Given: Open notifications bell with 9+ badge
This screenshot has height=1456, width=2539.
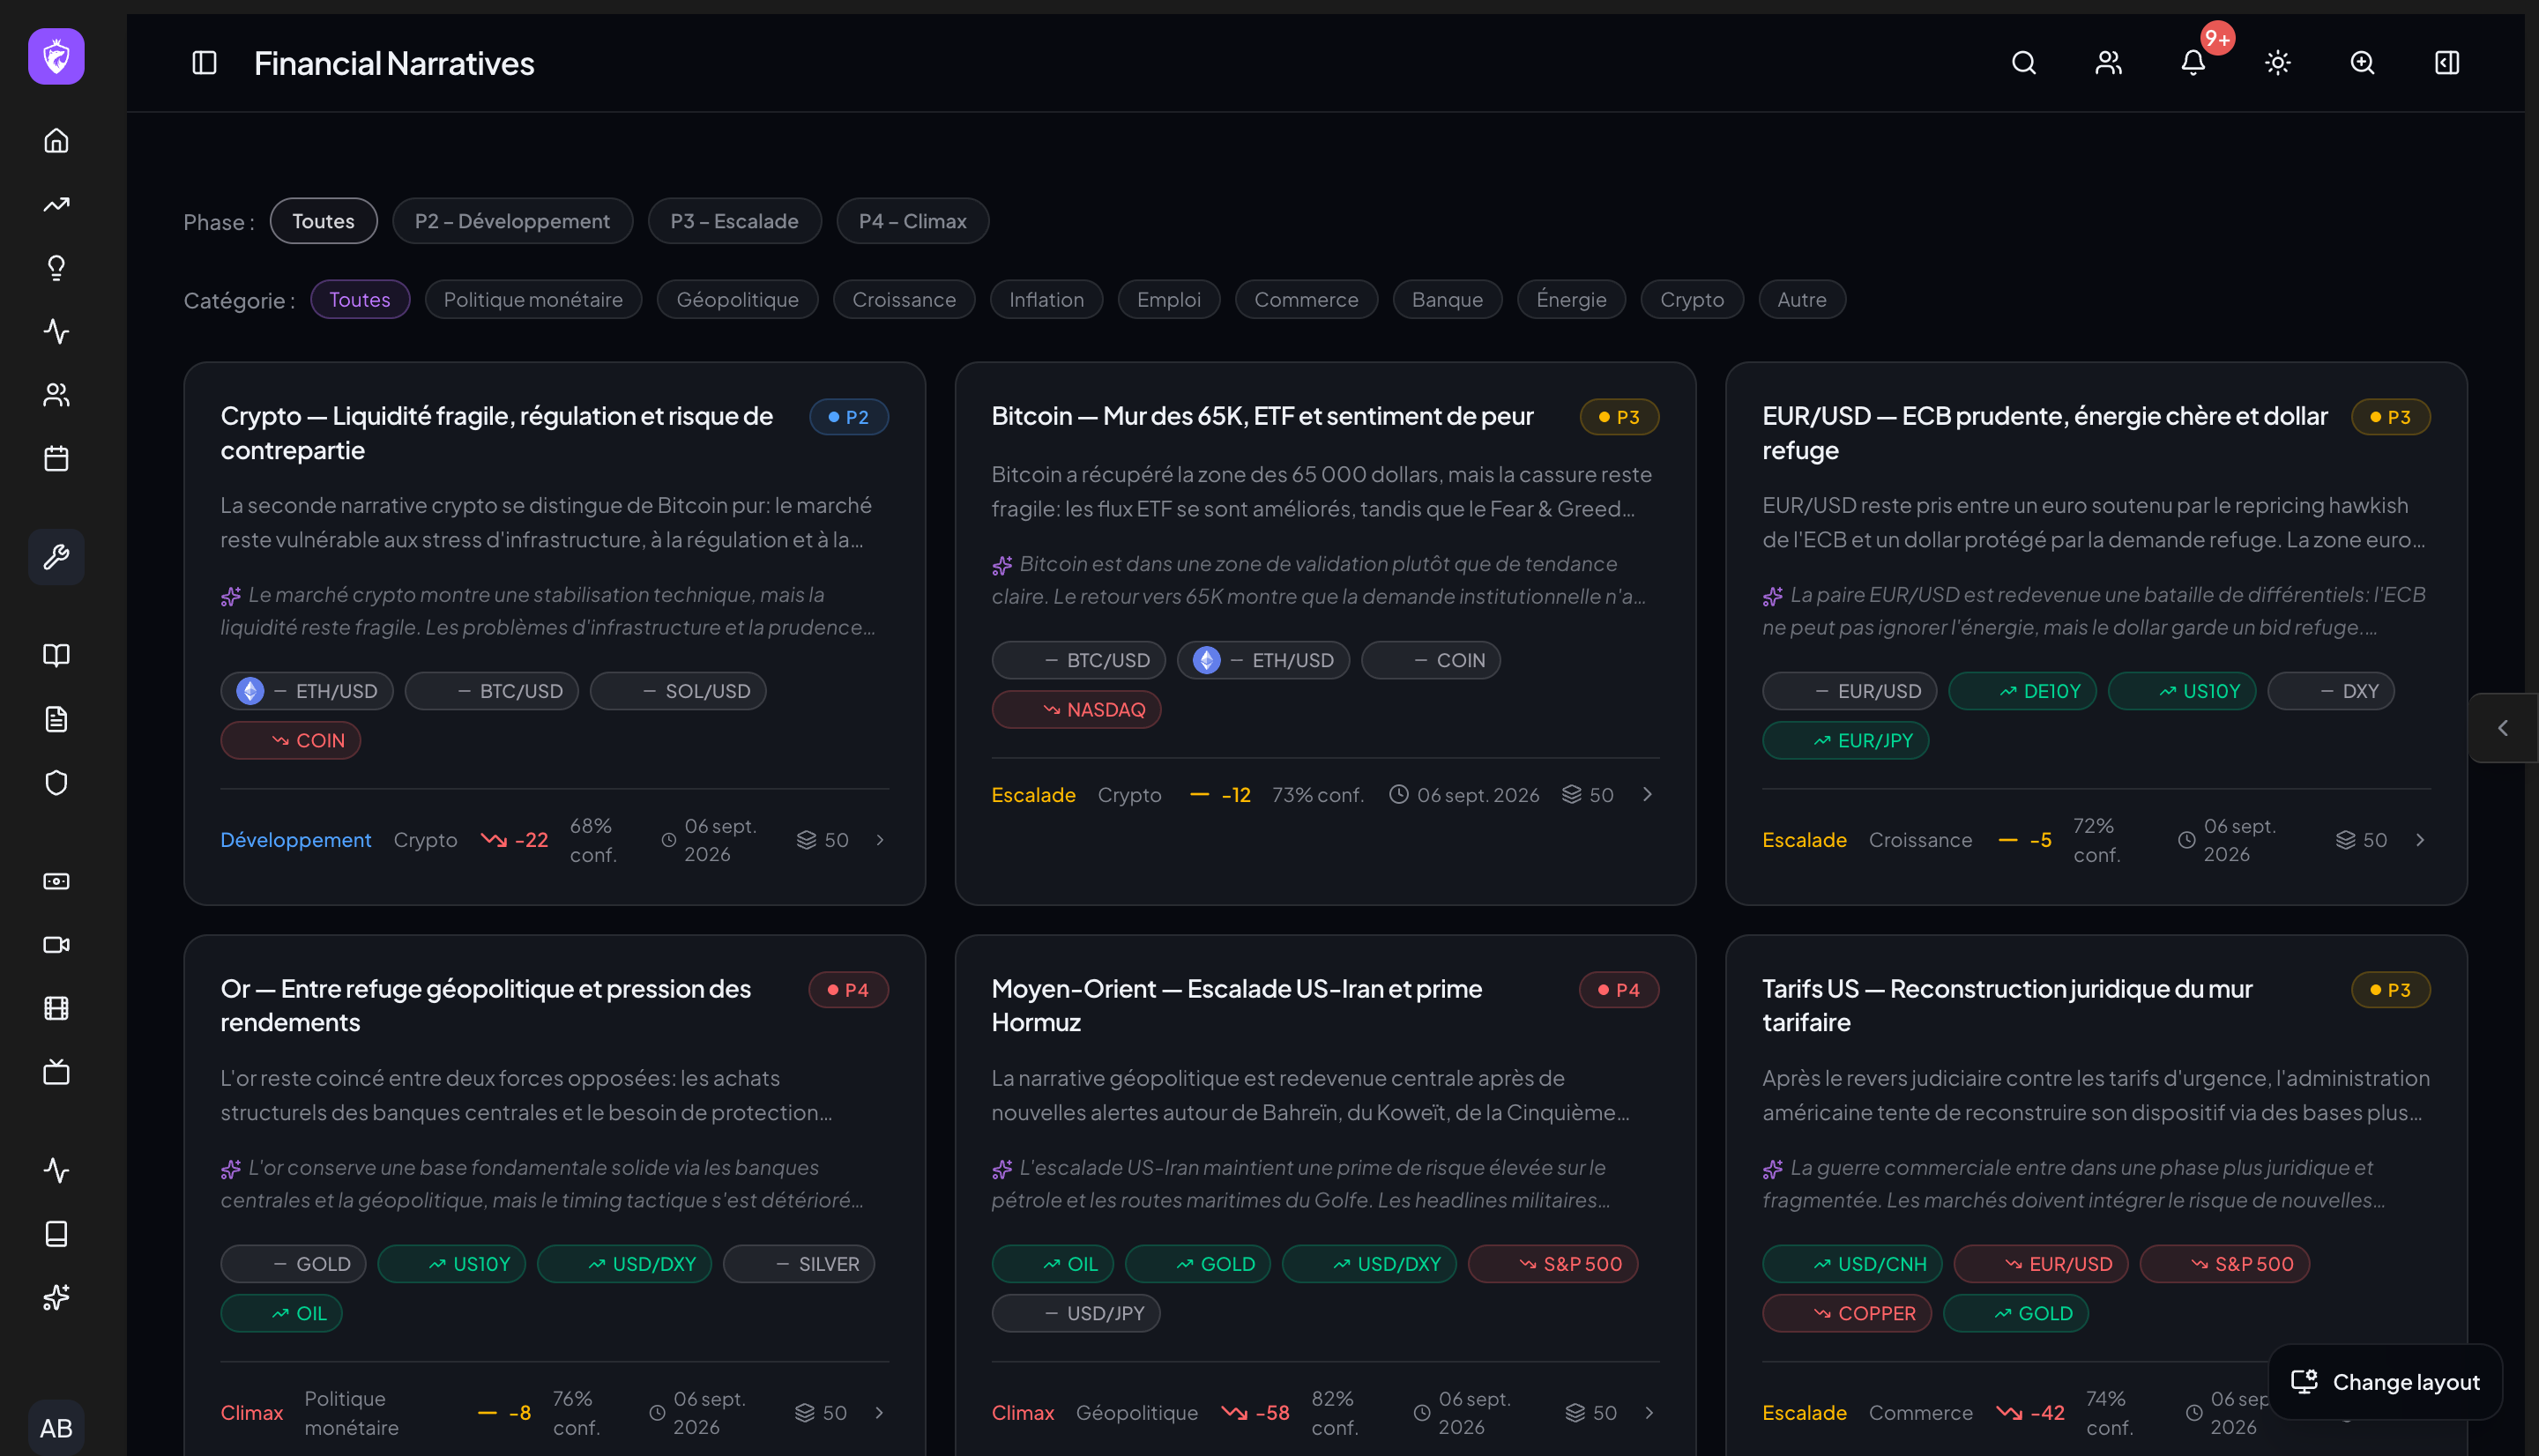Looking at the screenshot, I should 2193,63.
